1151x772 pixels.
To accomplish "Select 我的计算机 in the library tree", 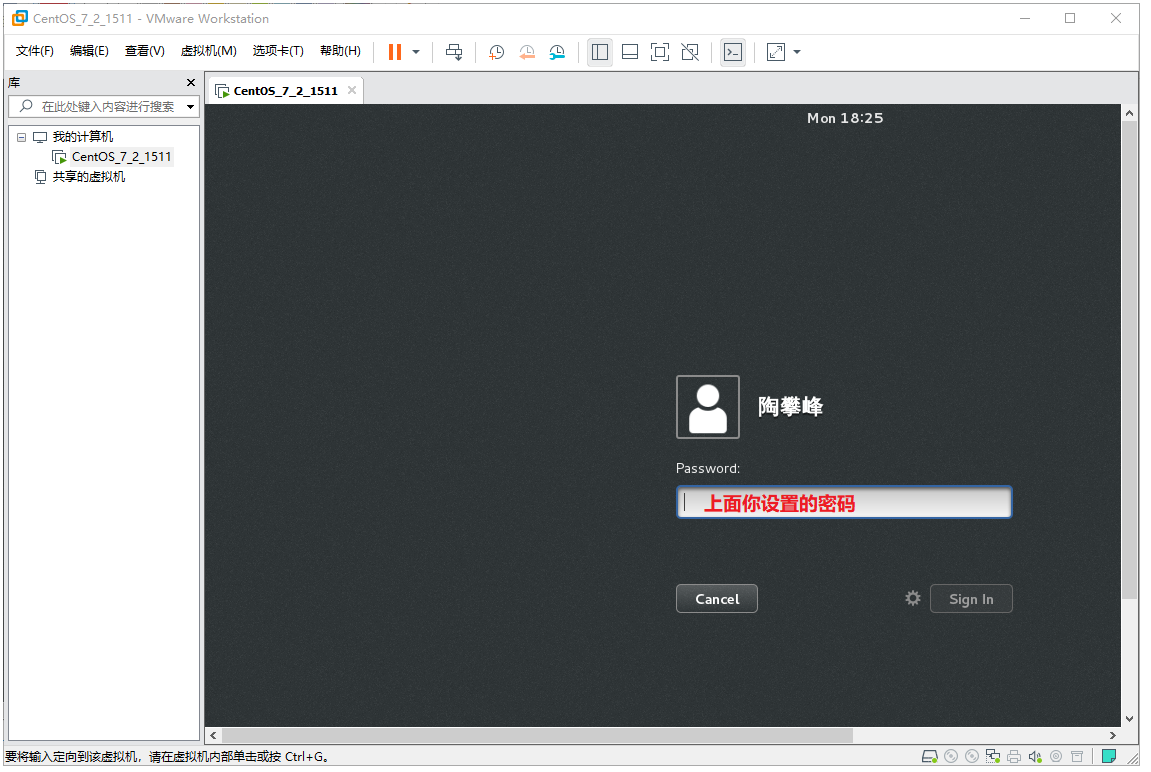I will click(x=82, y=137).
